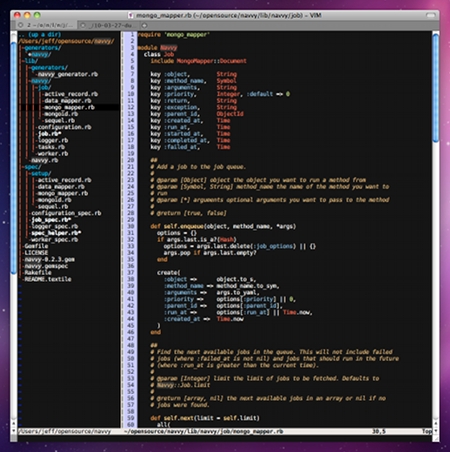The image size is (450, 452).
Task: Toggle the toolbar with the title bar pill button
Action: [x=431, y=15]
